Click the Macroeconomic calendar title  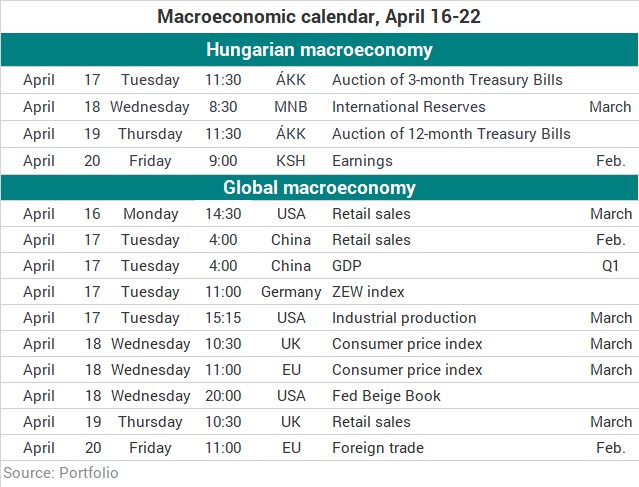tap(319, 17)
